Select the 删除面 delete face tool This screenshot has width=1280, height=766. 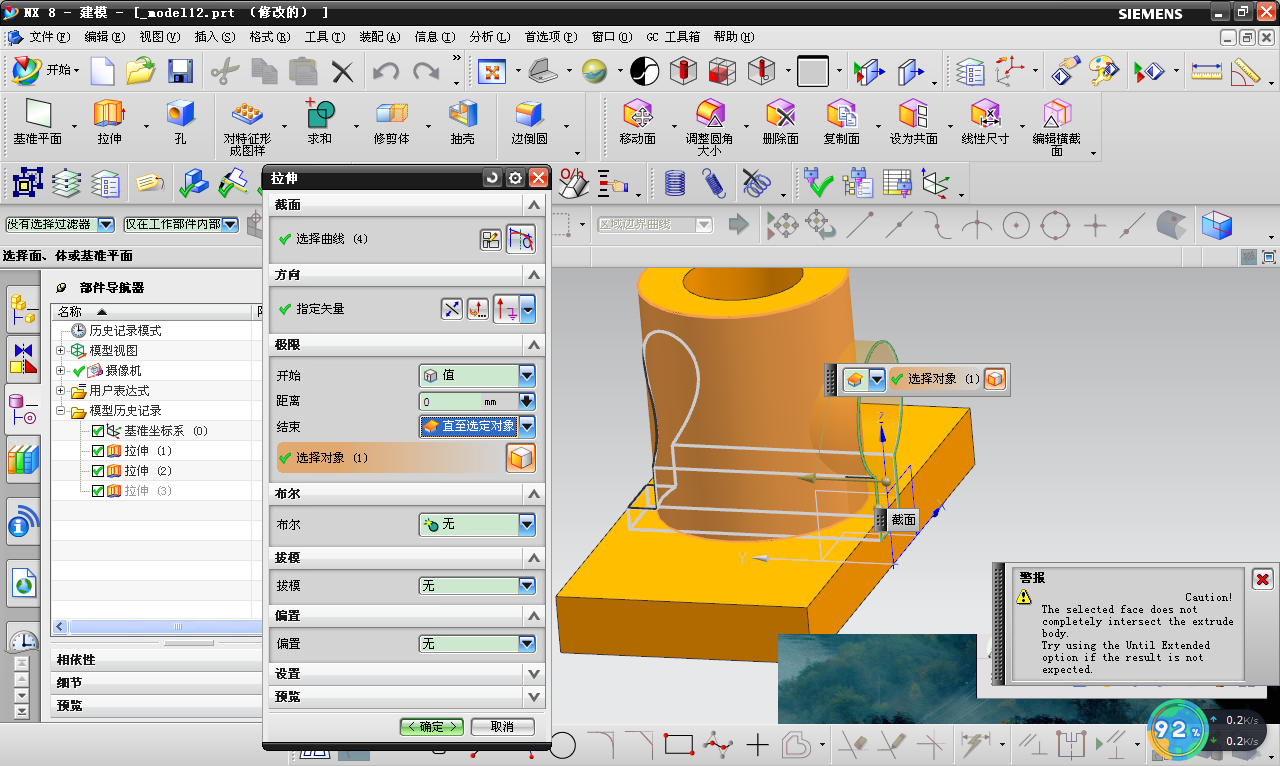click(780, 122)
